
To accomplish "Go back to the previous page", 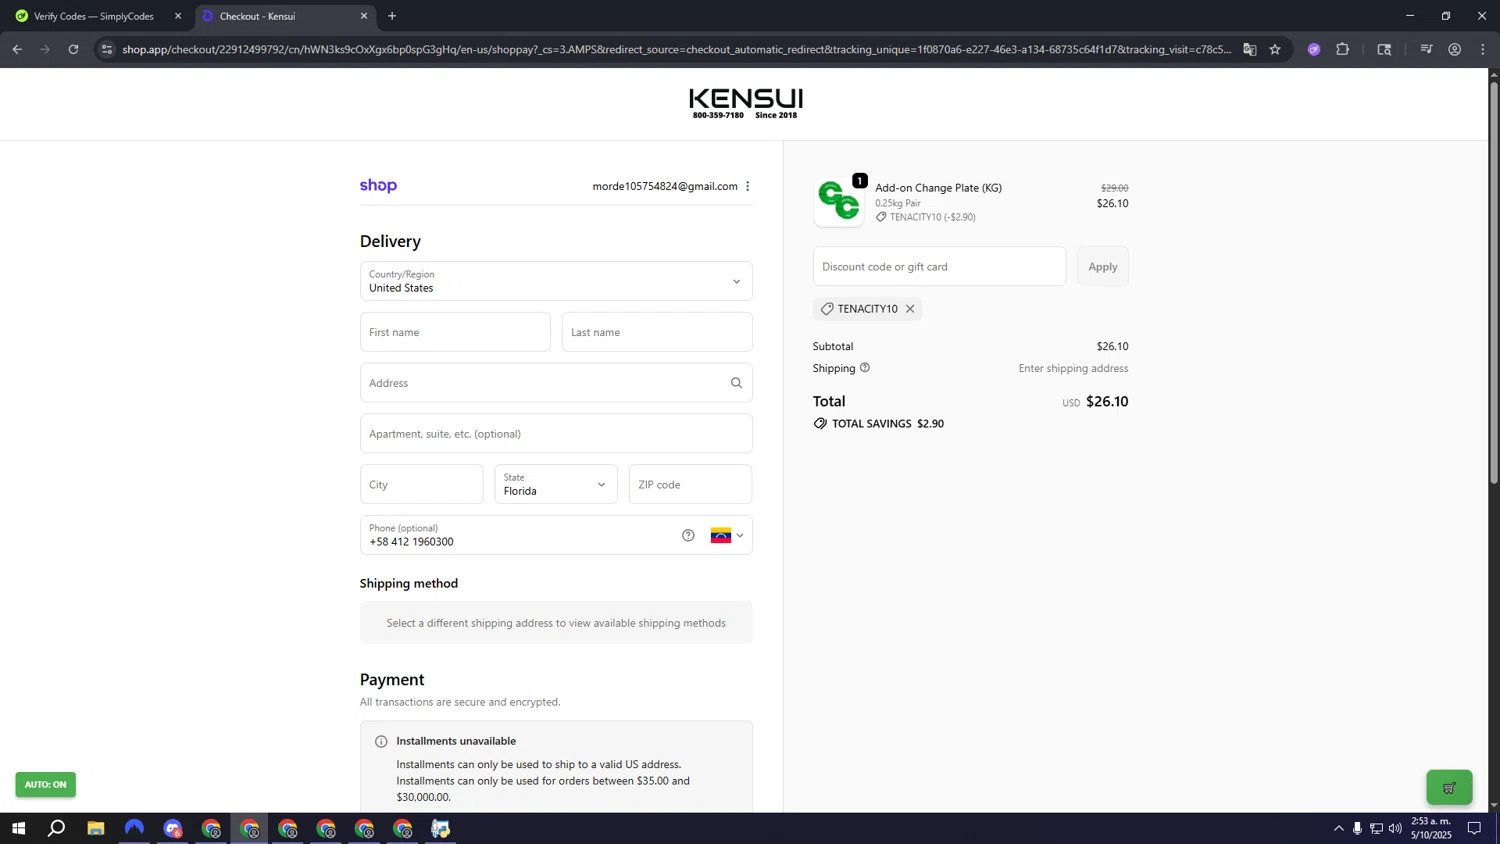I will (x=17, y=49).
